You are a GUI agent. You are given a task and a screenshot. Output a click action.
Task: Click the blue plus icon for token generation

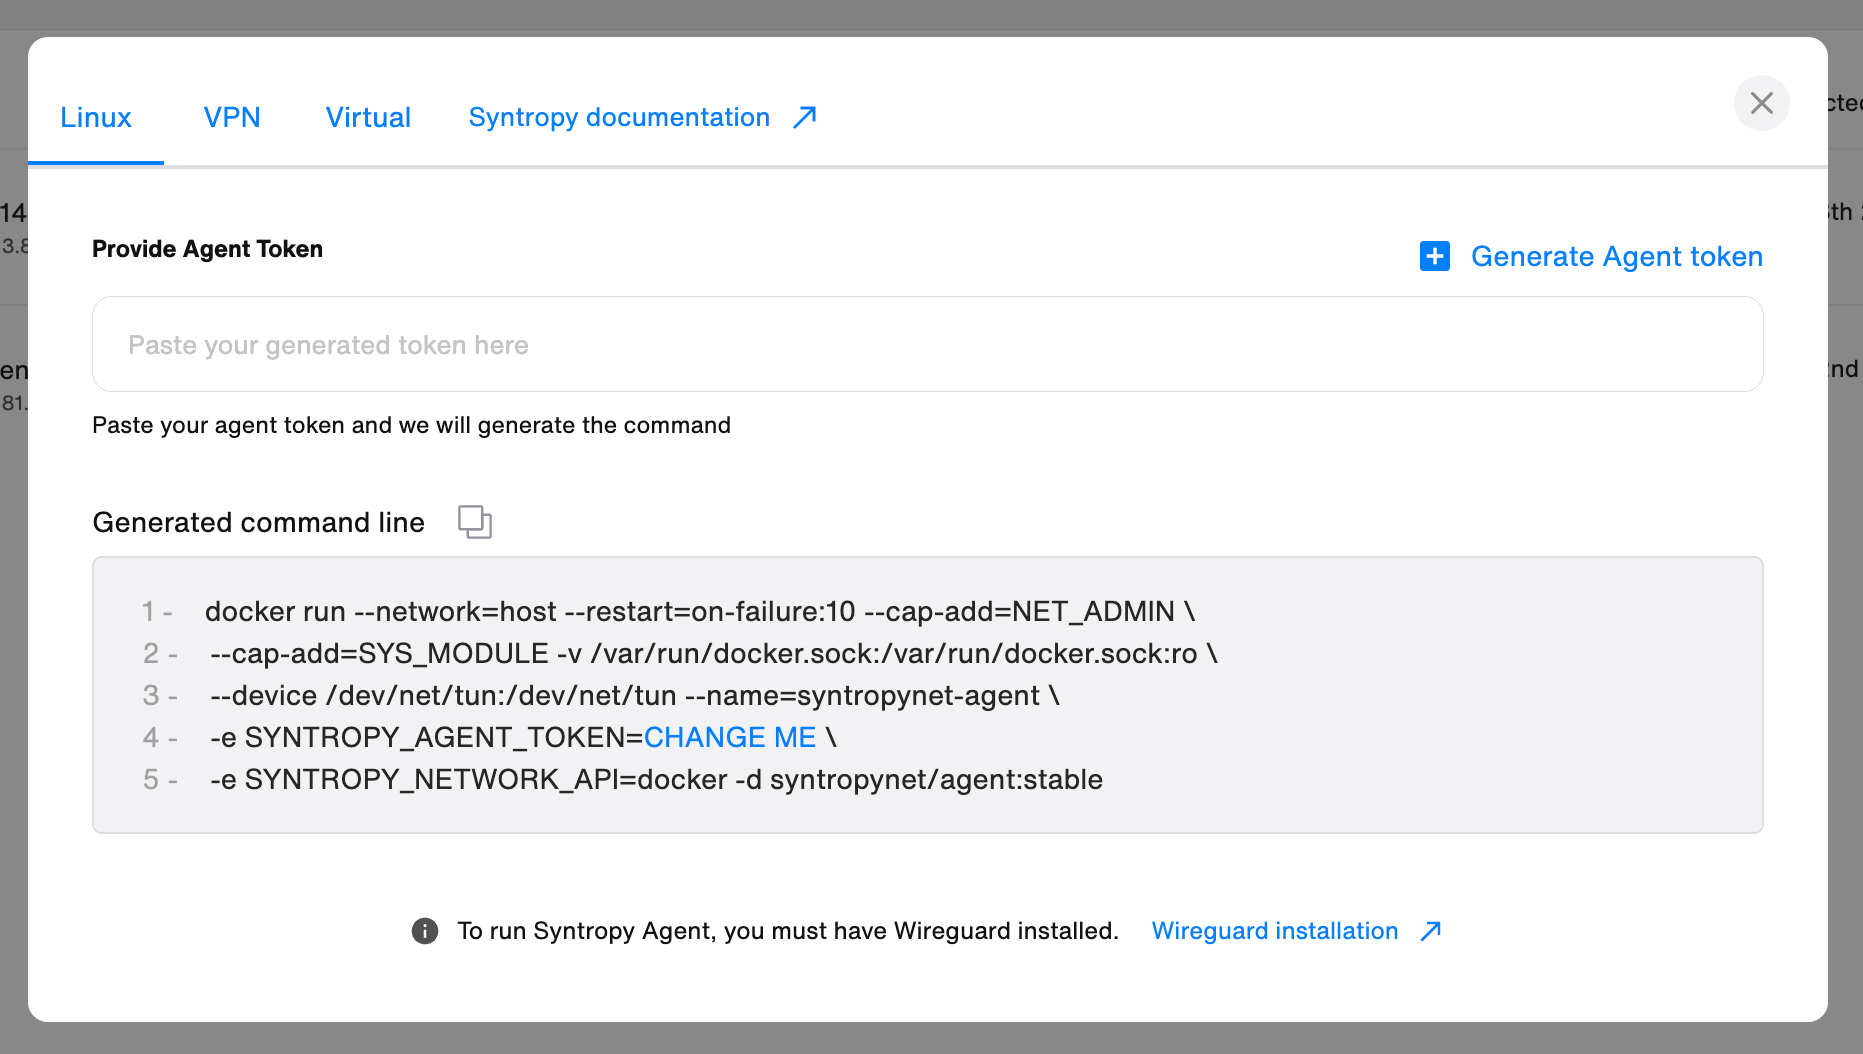click(1435, 256)
